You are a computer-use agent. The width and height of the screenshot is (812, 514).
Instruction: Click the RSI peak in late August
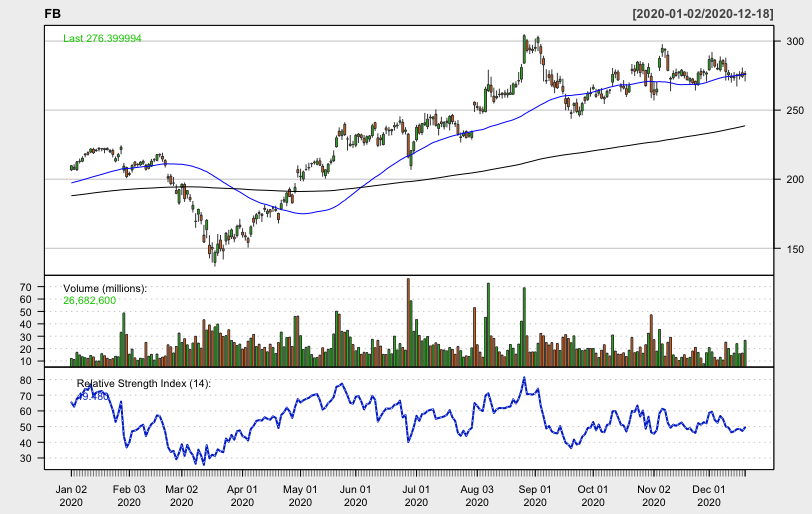[x=524, y=377]
